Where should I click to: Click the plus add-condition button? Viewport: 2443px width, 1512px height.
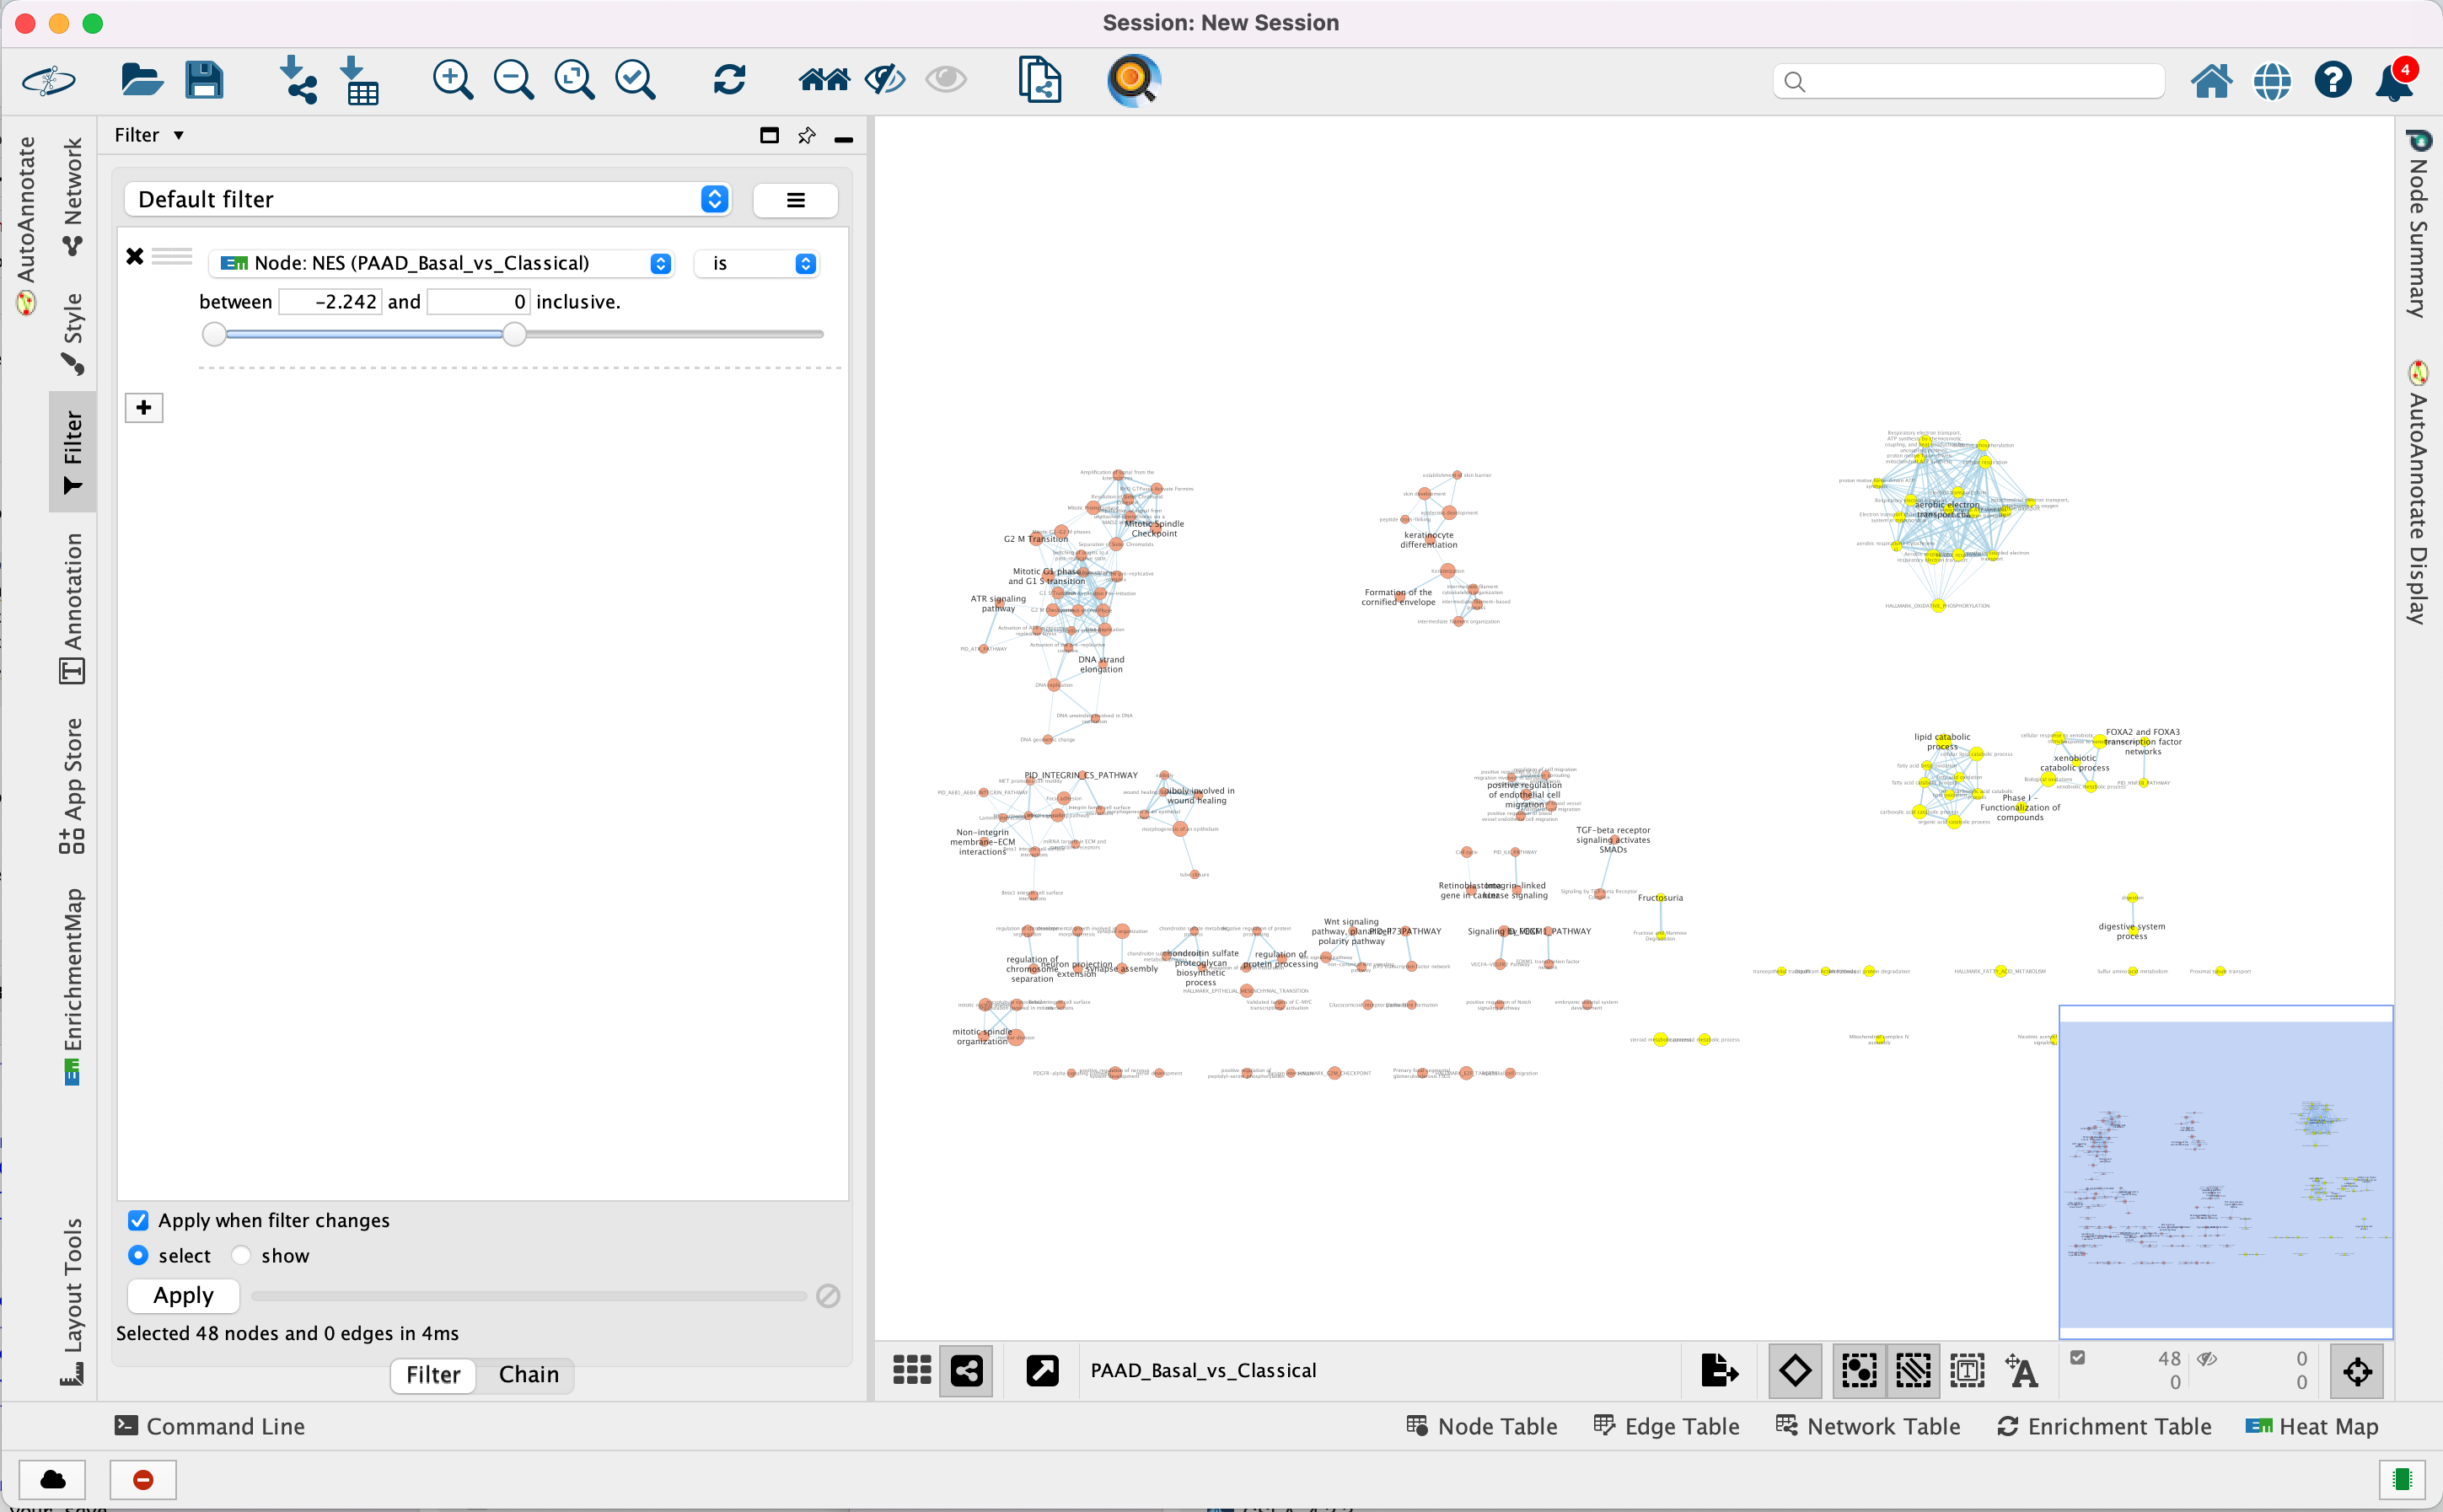144,407
